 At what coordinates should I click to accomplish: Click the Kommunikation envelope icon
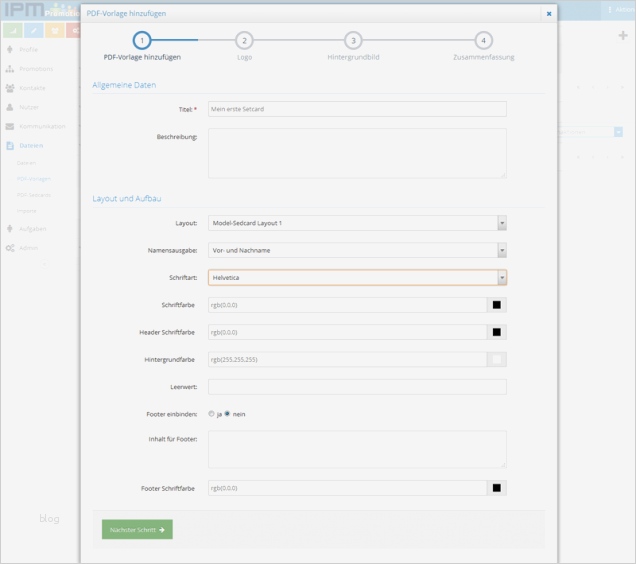10,127
